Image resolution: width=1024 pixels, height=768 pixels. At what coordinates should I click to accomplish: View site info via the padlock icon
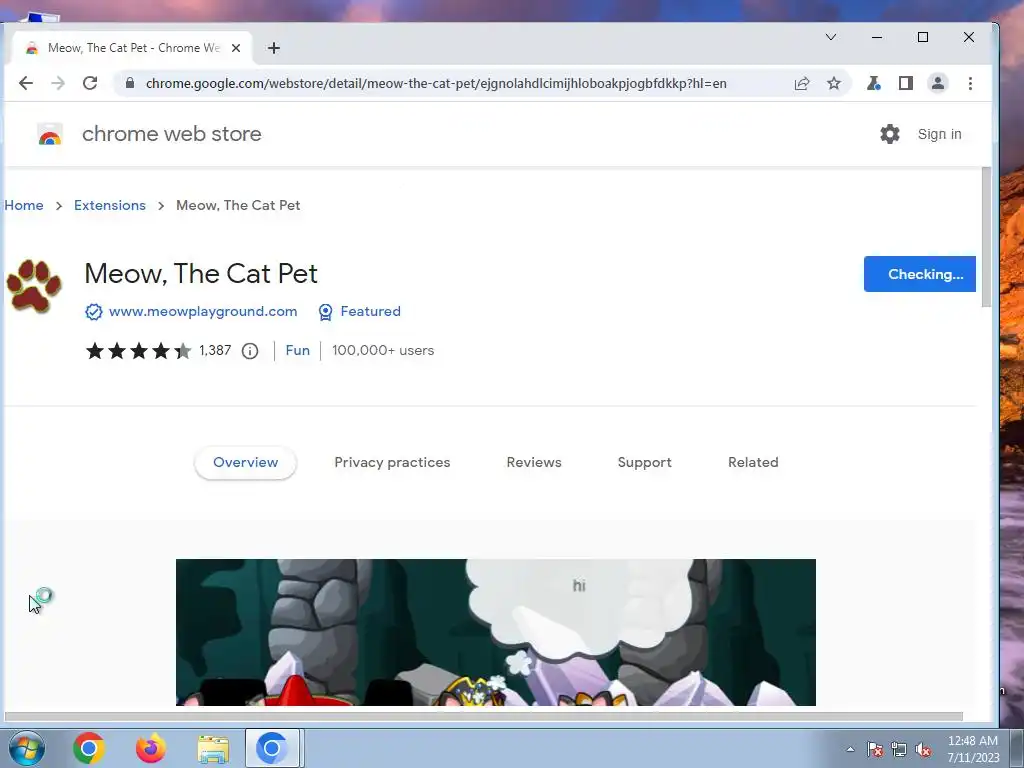129,83
